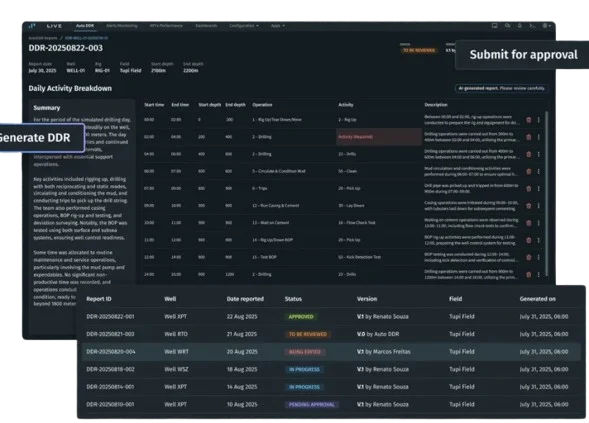Expand the Apps menu

pyautogui.click(x=278, y=26)
